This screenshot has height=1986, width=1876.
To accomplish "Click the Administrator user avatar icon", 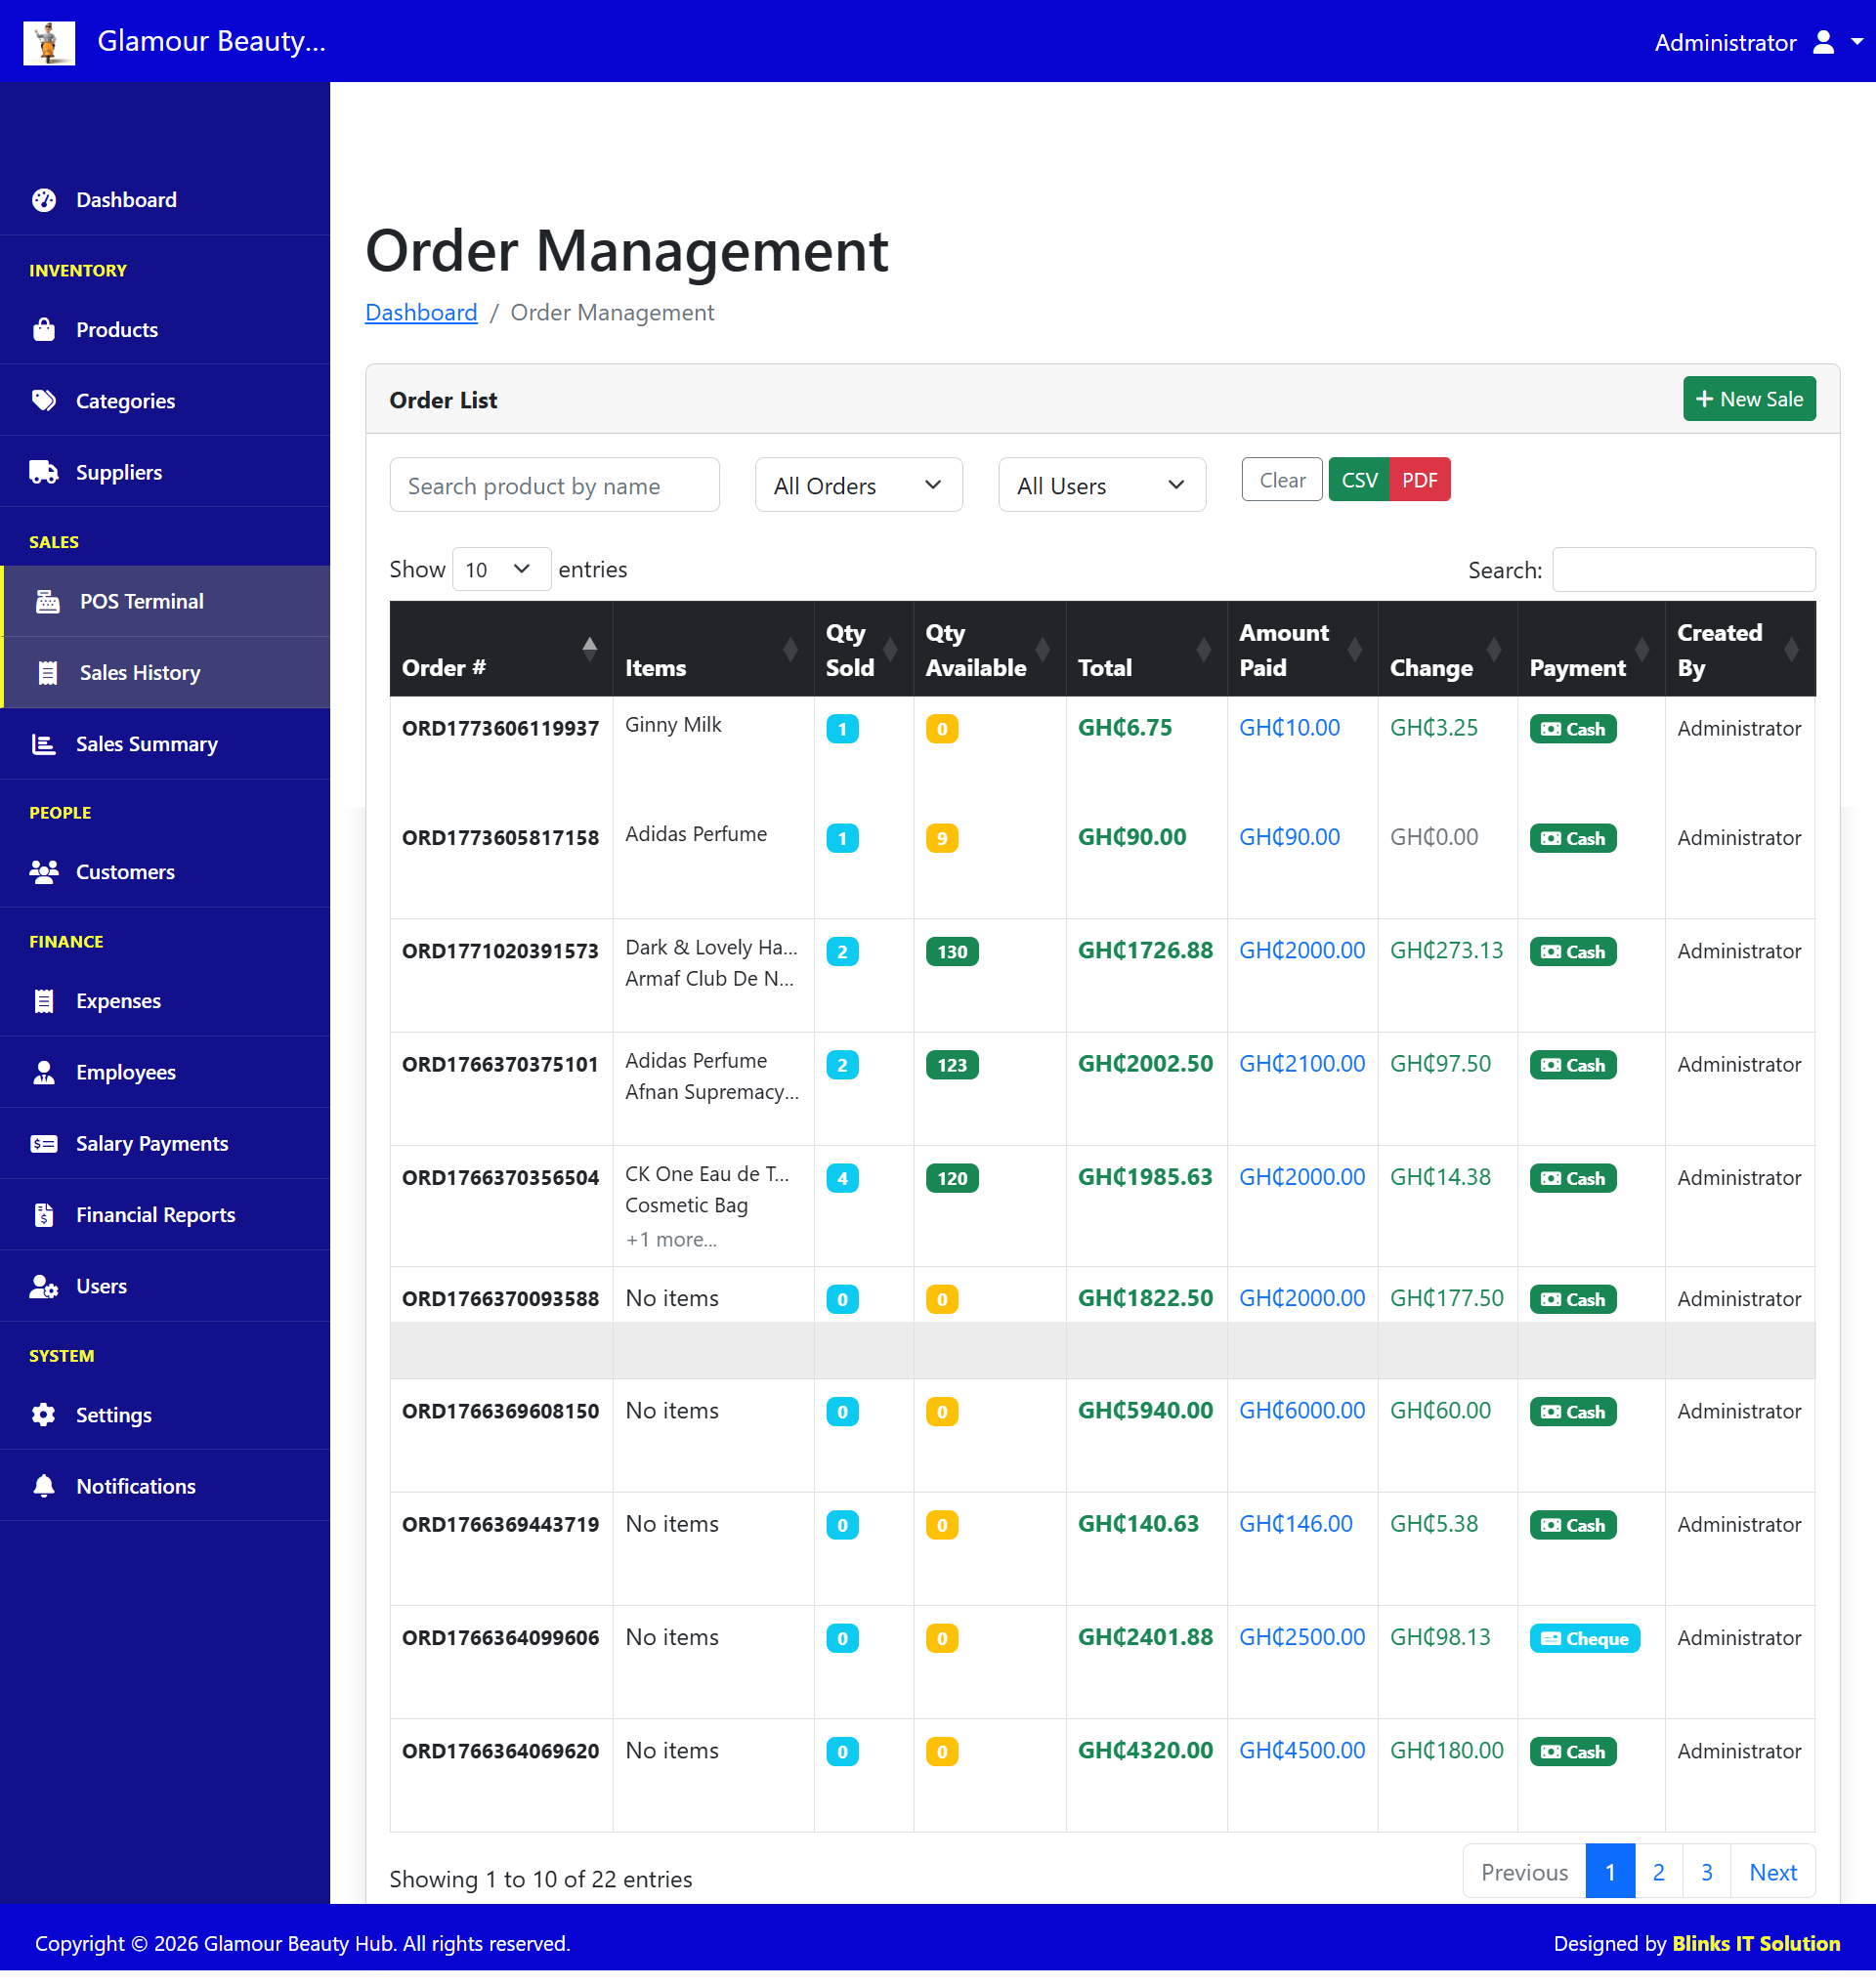I will pyautogui.click(x=1824, y=42).
